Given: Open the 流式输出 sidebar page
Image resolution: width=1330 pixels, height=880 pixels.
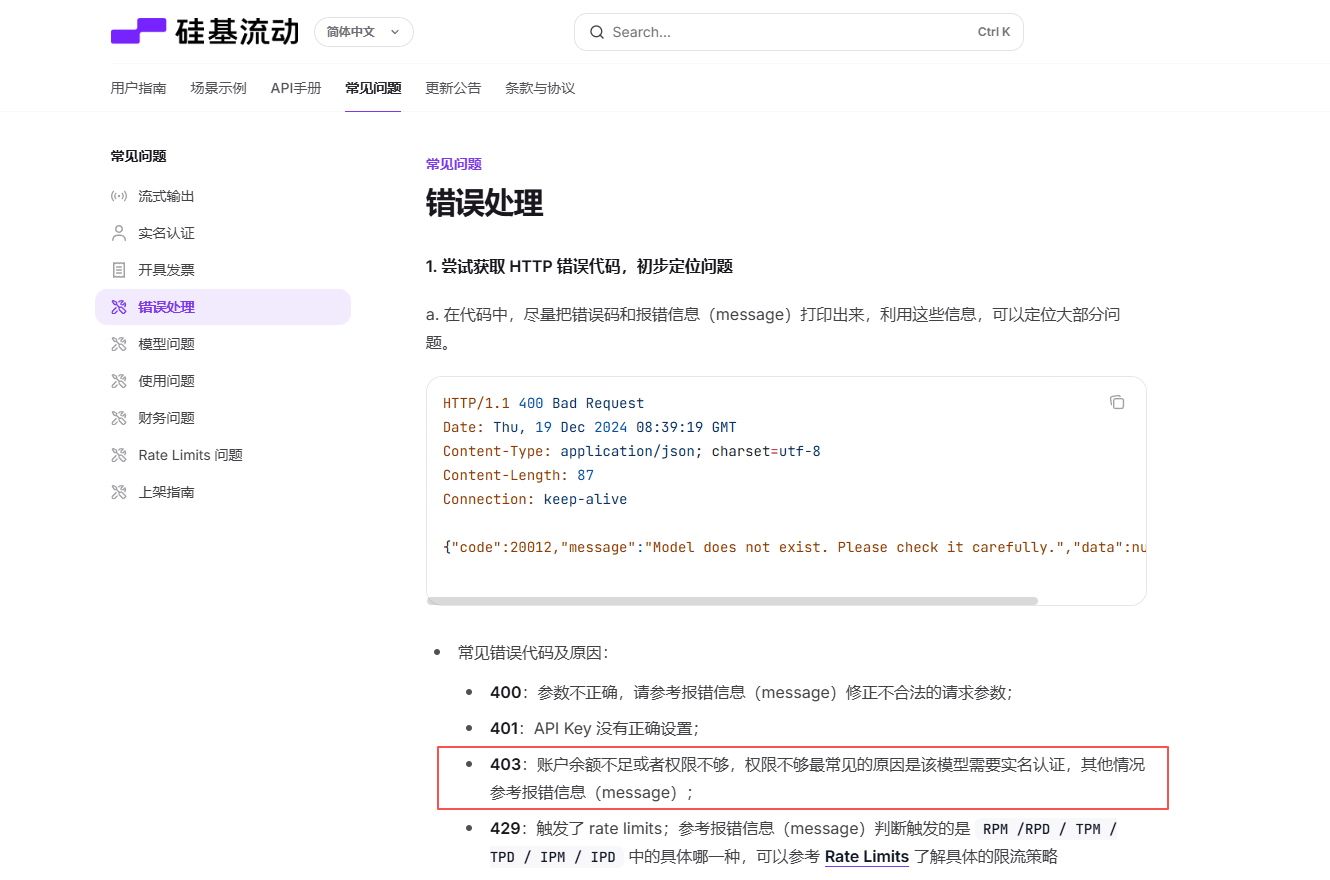Looking at the screenshot, I should coord(223,196).
